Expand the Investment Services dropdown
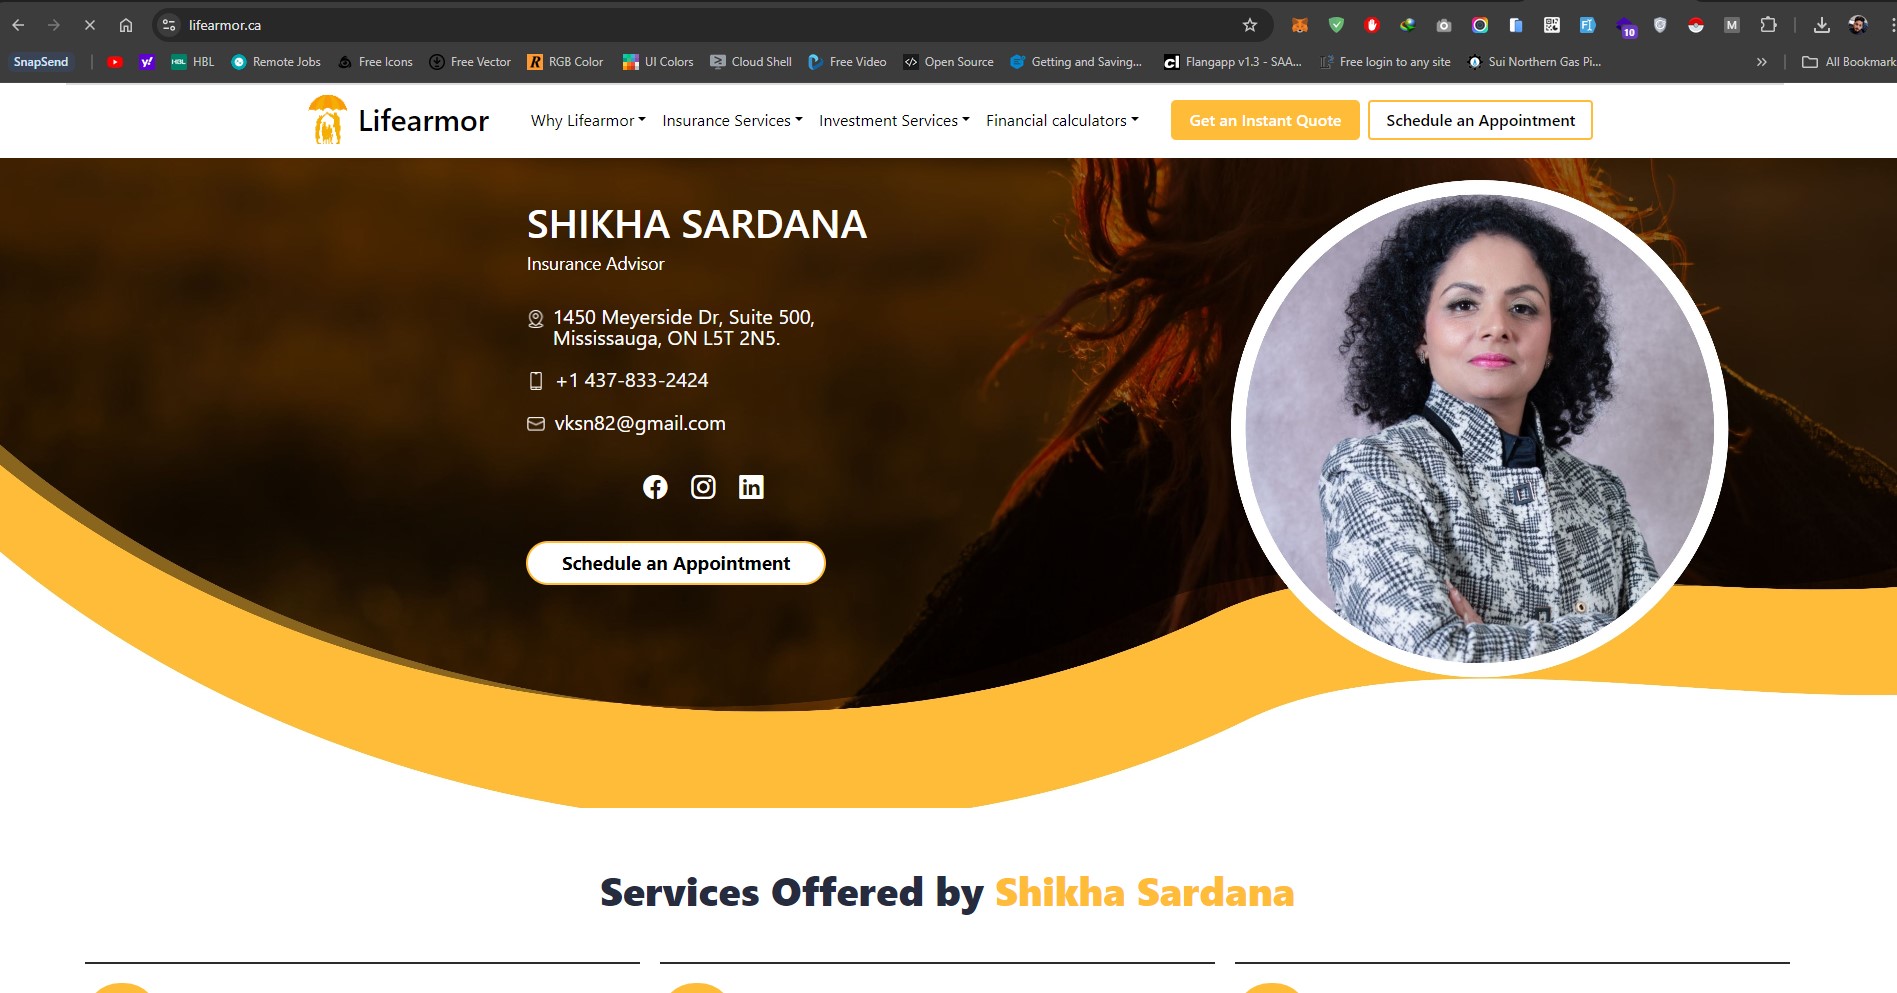This screenshot has height=993, width=1897. coord(894,120)
